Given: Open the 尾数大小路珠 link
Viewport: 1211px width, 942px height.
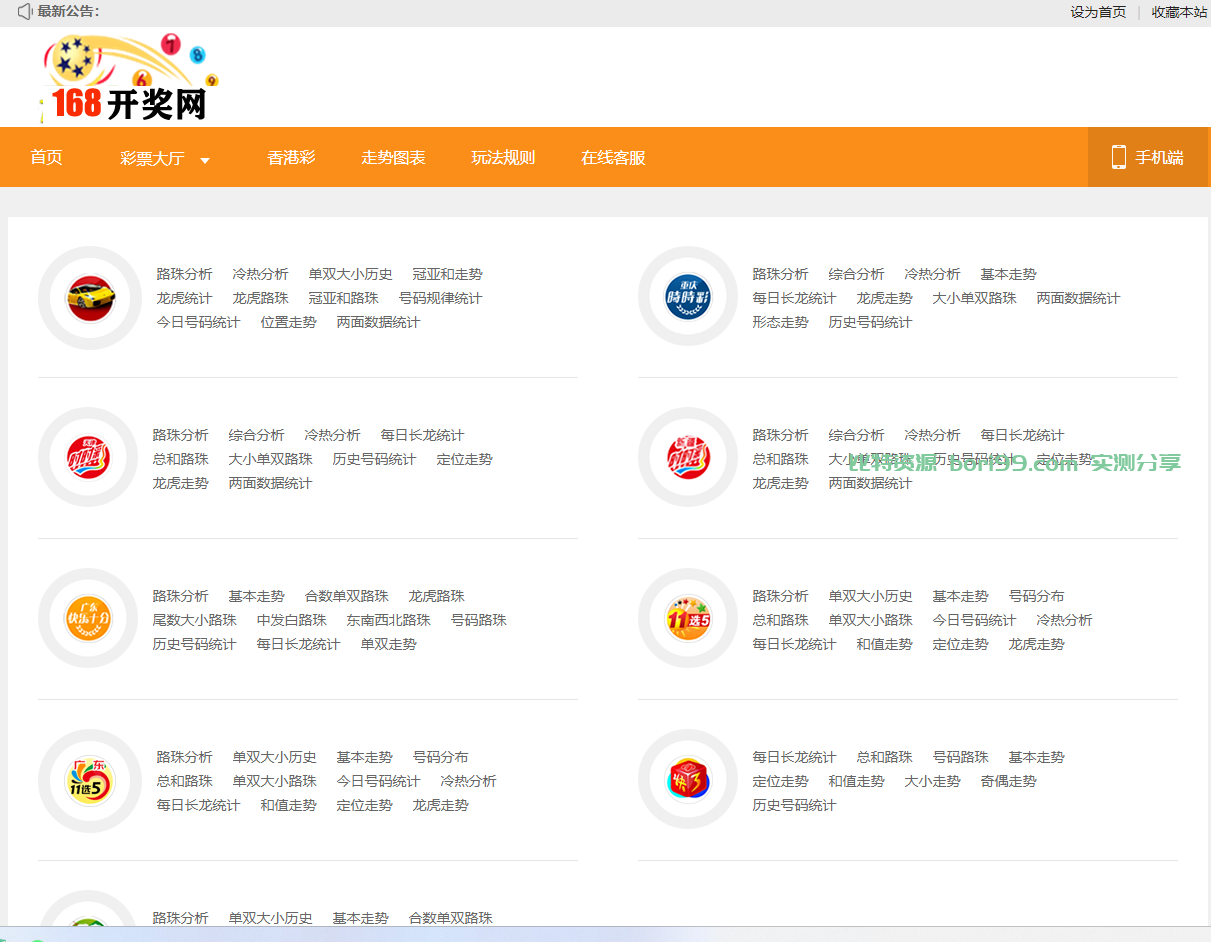Looking at the screenshot, I should tap(194, 620).
